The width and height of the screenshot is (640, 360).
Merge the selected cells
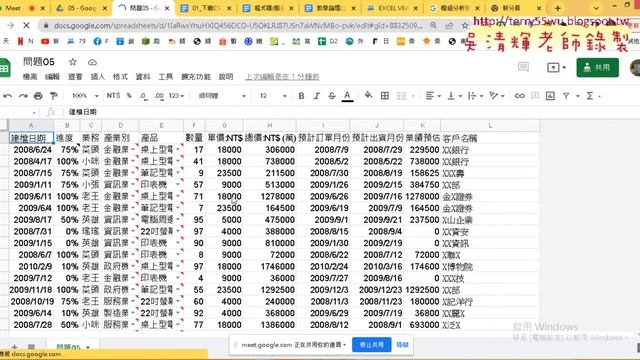pyautogui.click(x=401, y=96)
